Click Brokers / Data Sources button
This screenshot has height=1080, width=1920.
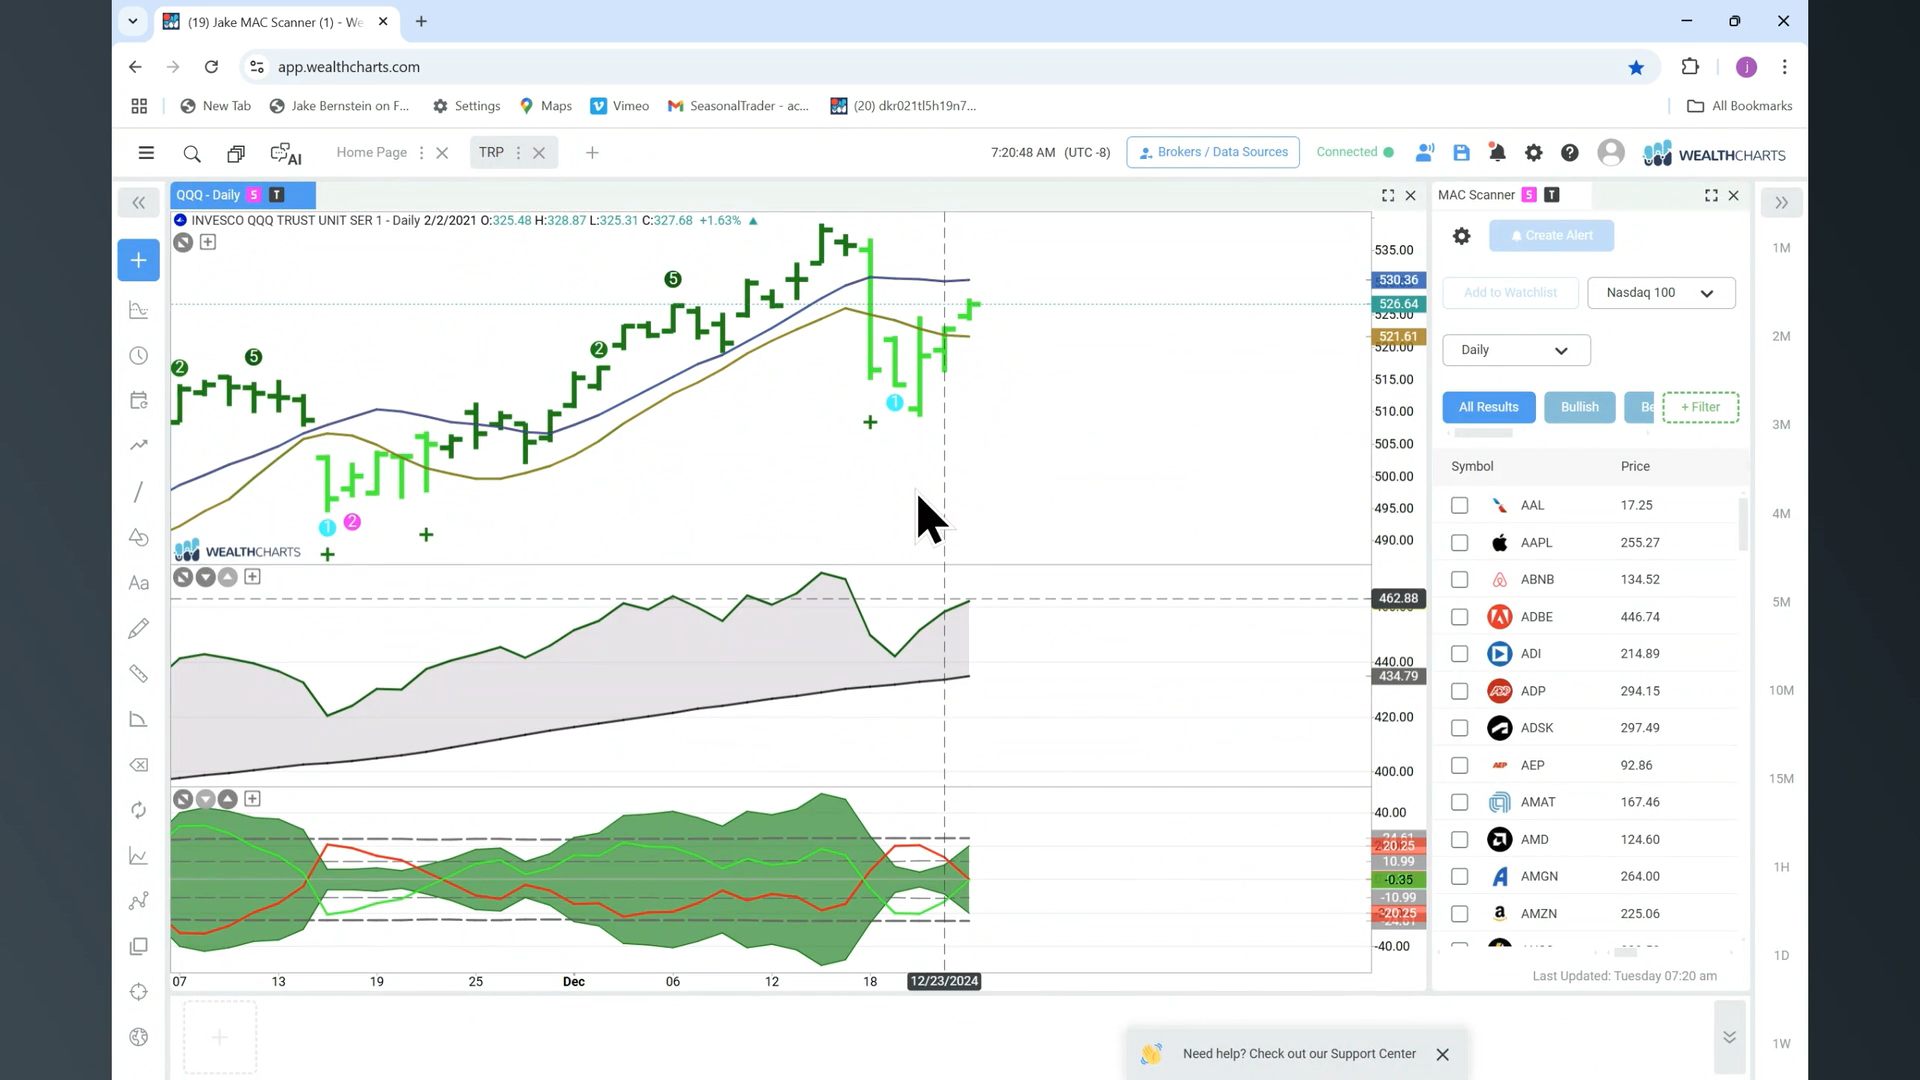coord(1212,152)
